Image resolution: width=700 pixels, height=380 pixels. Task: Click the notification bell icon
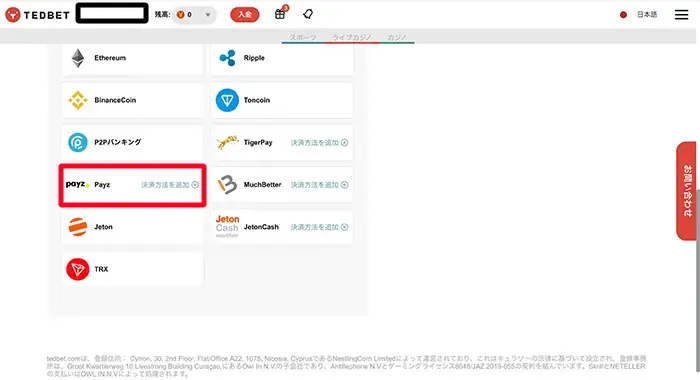[x=308, y=14]
